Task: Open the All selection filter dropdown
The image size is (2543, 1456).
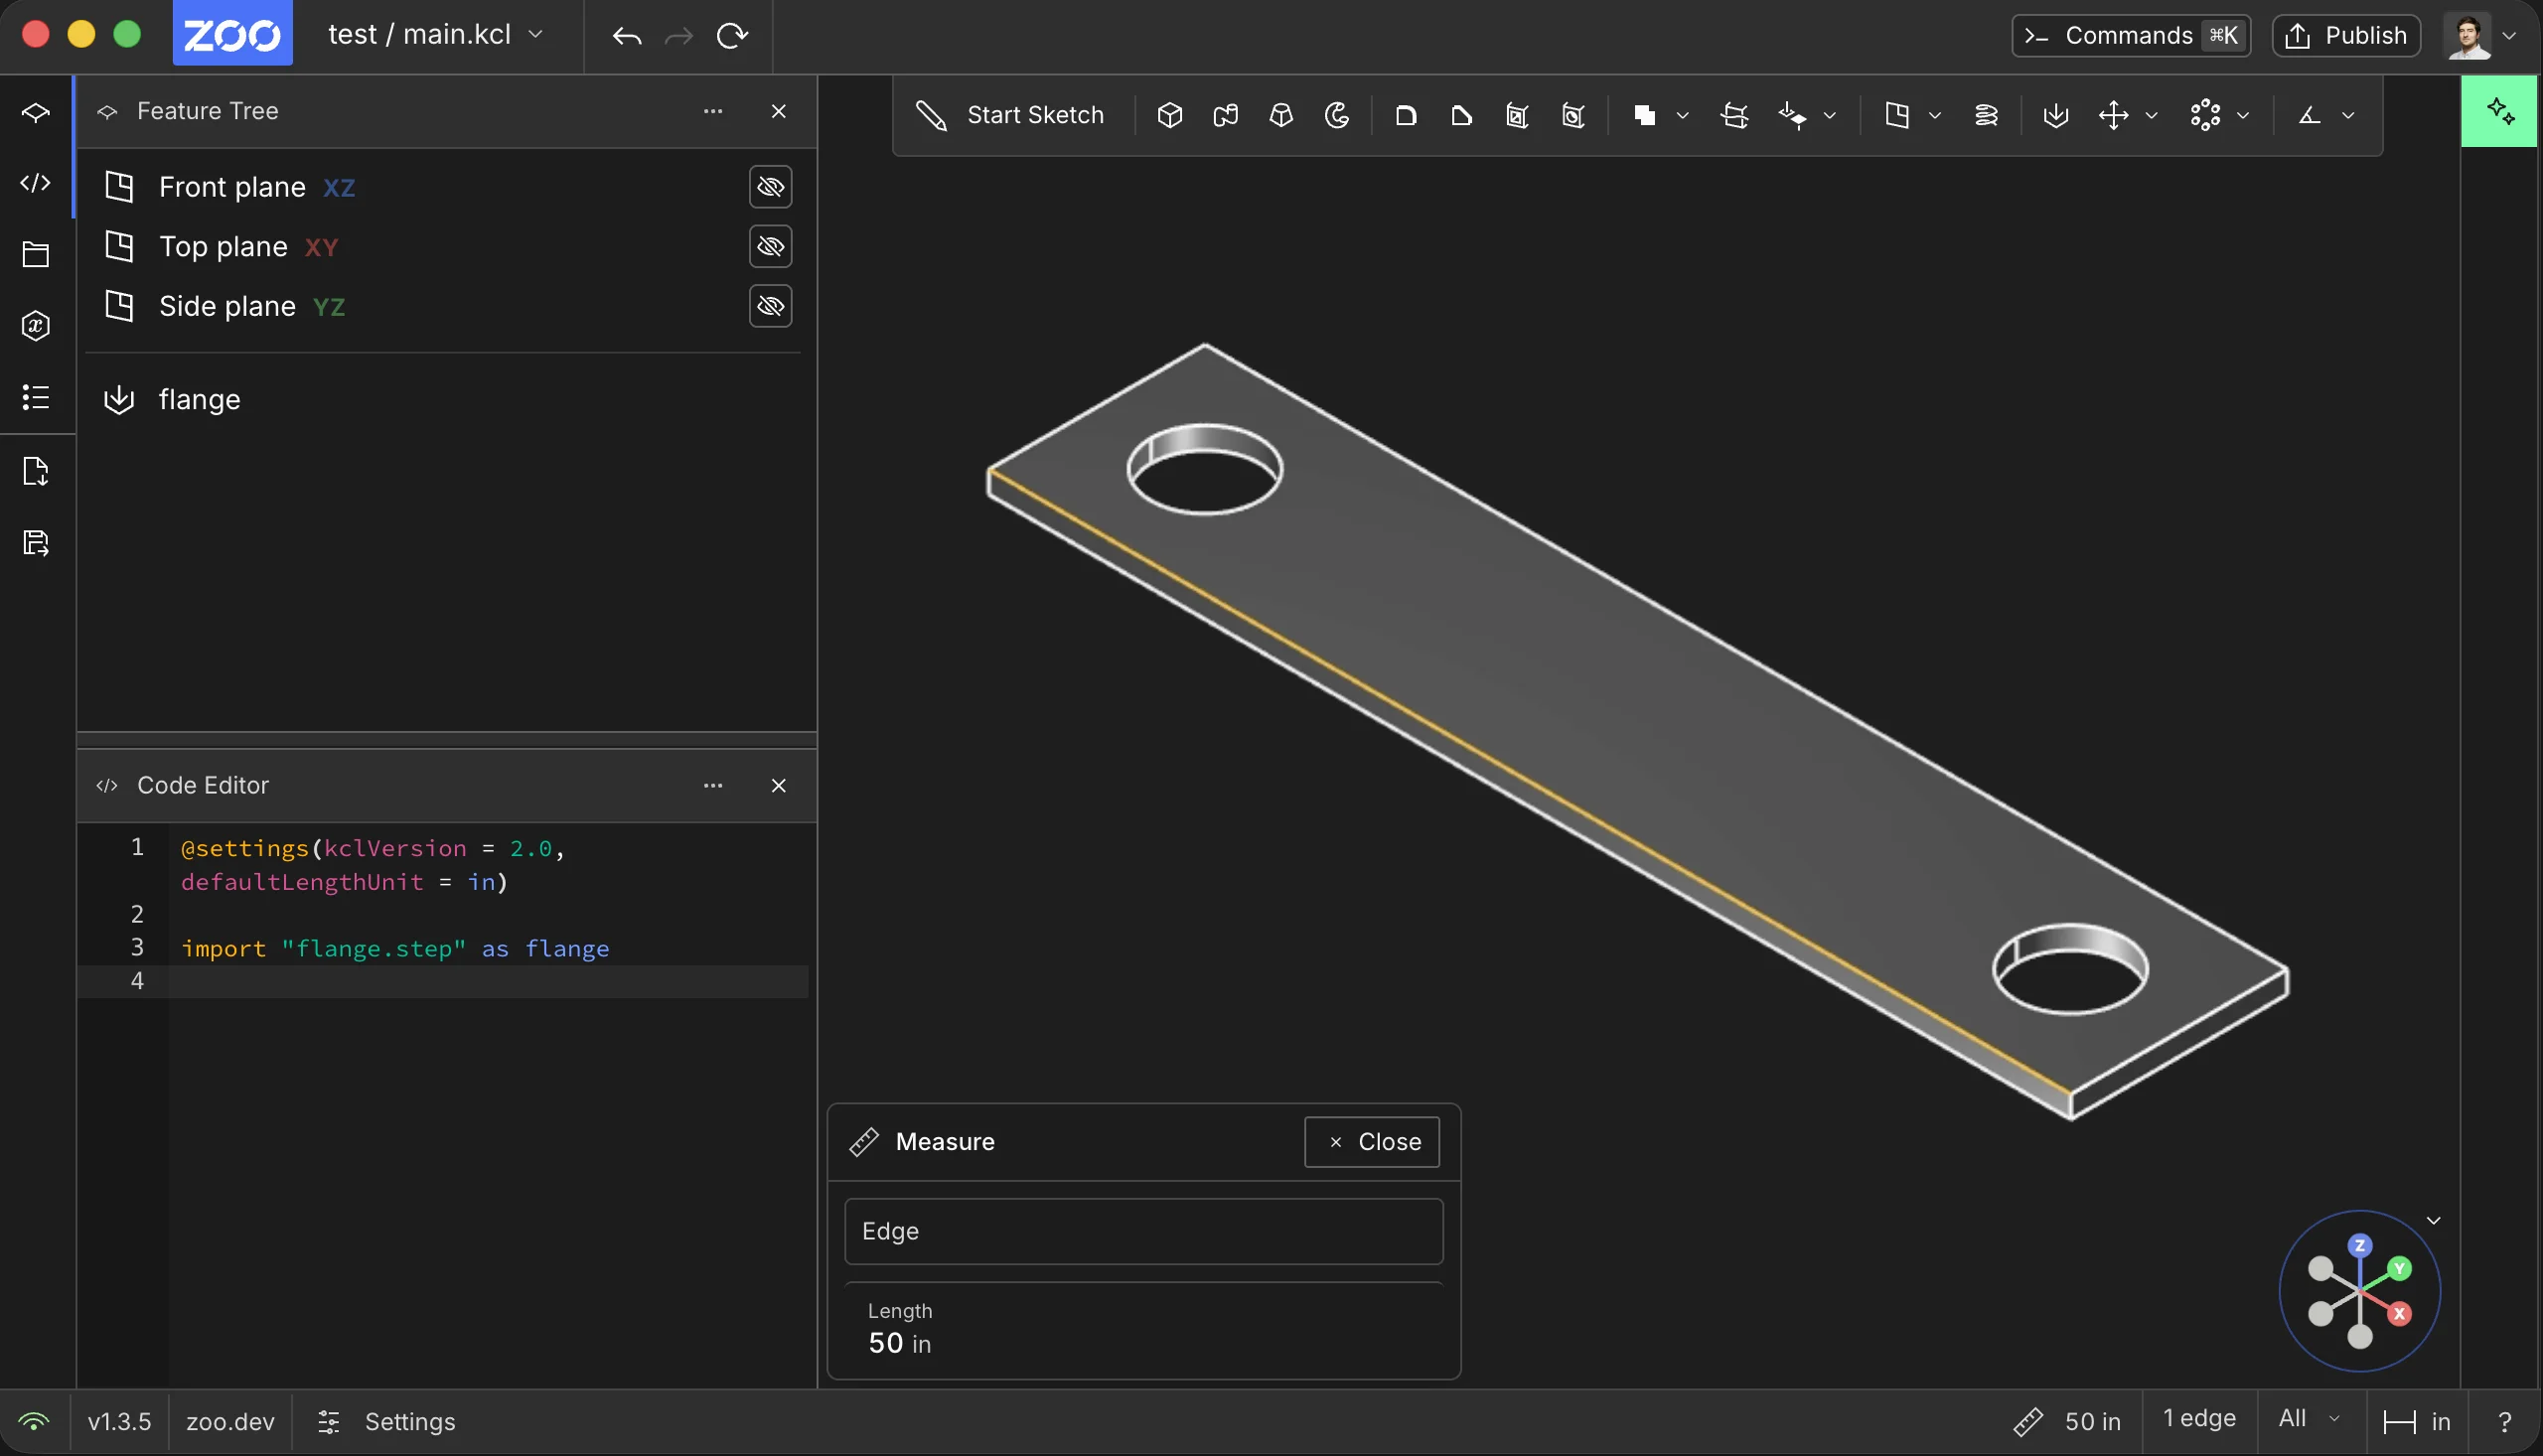Action: (x=2310, y=1418)
